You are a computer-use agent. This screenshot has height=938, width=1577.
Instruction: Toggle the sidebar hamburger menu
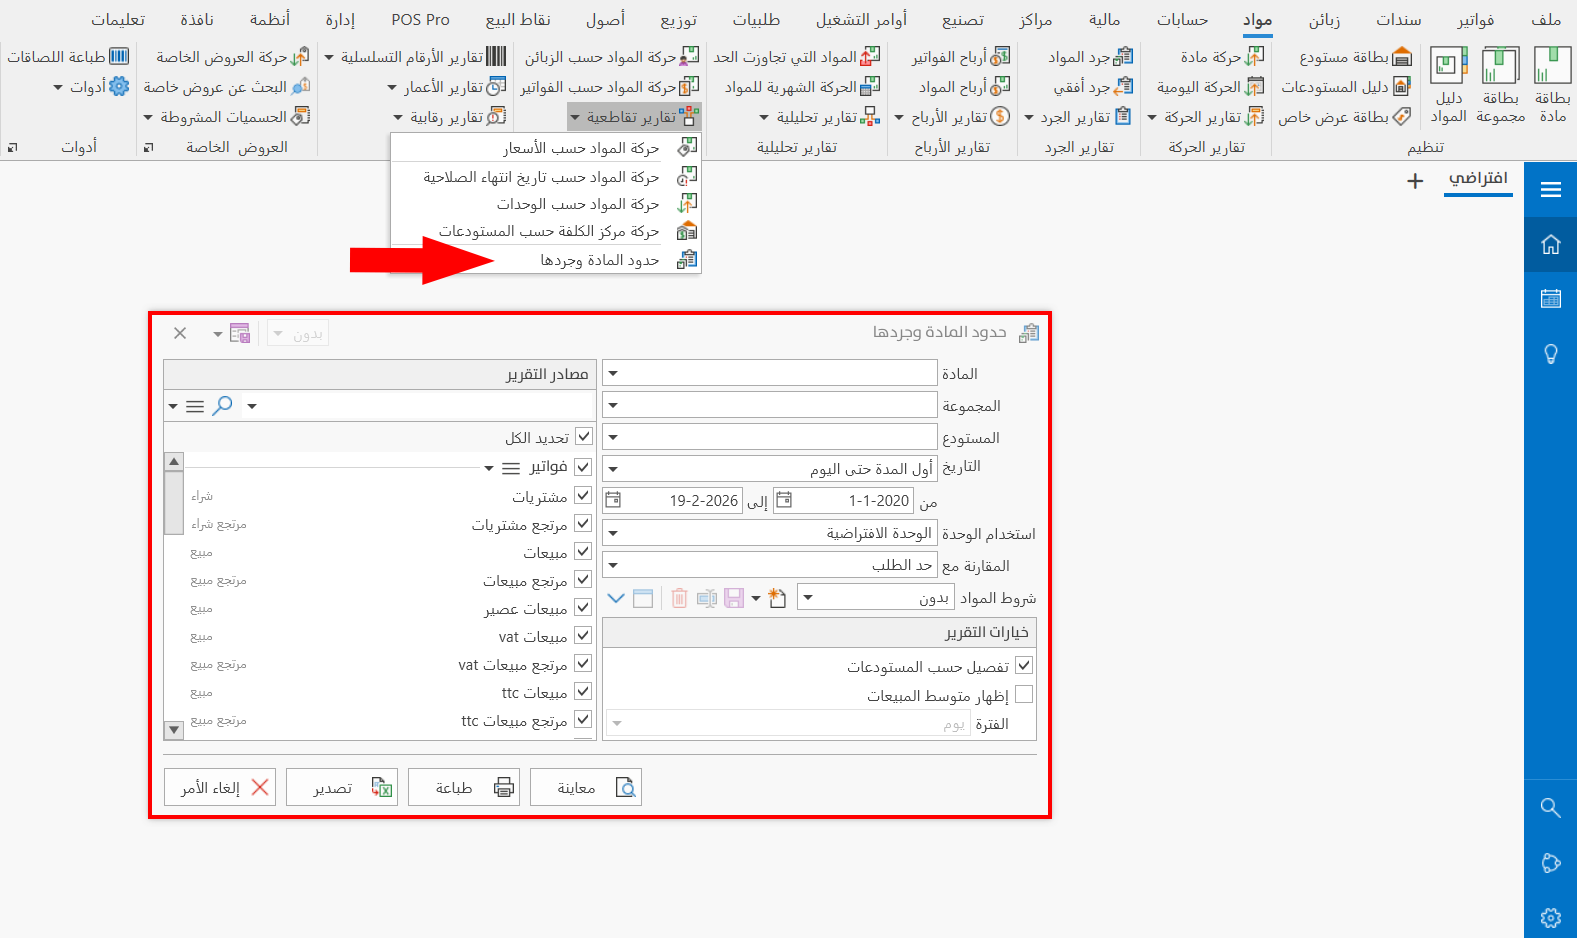1550,190
